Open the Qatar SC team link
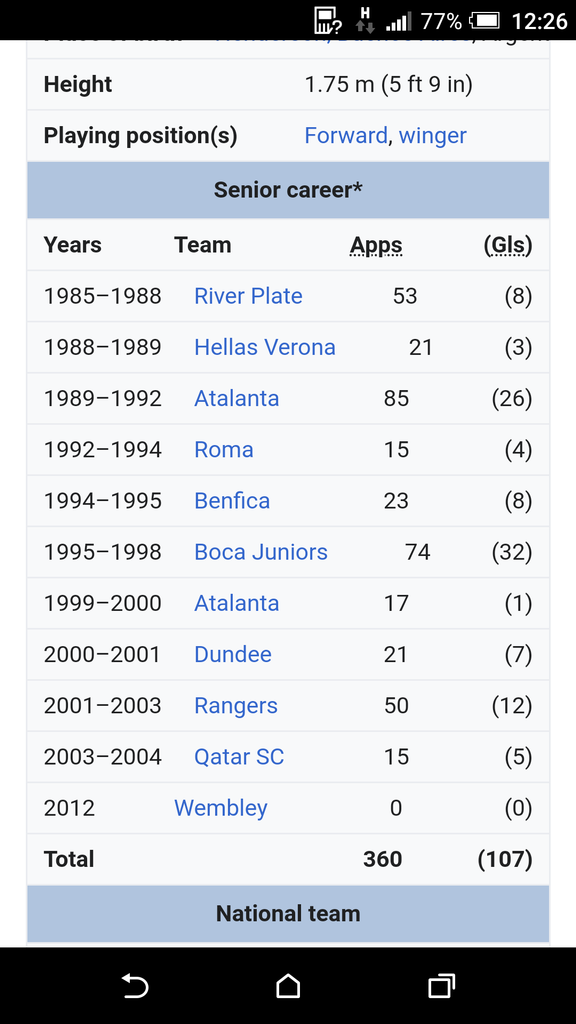This screenshot has width=576, height=1024. coord(239,757)
